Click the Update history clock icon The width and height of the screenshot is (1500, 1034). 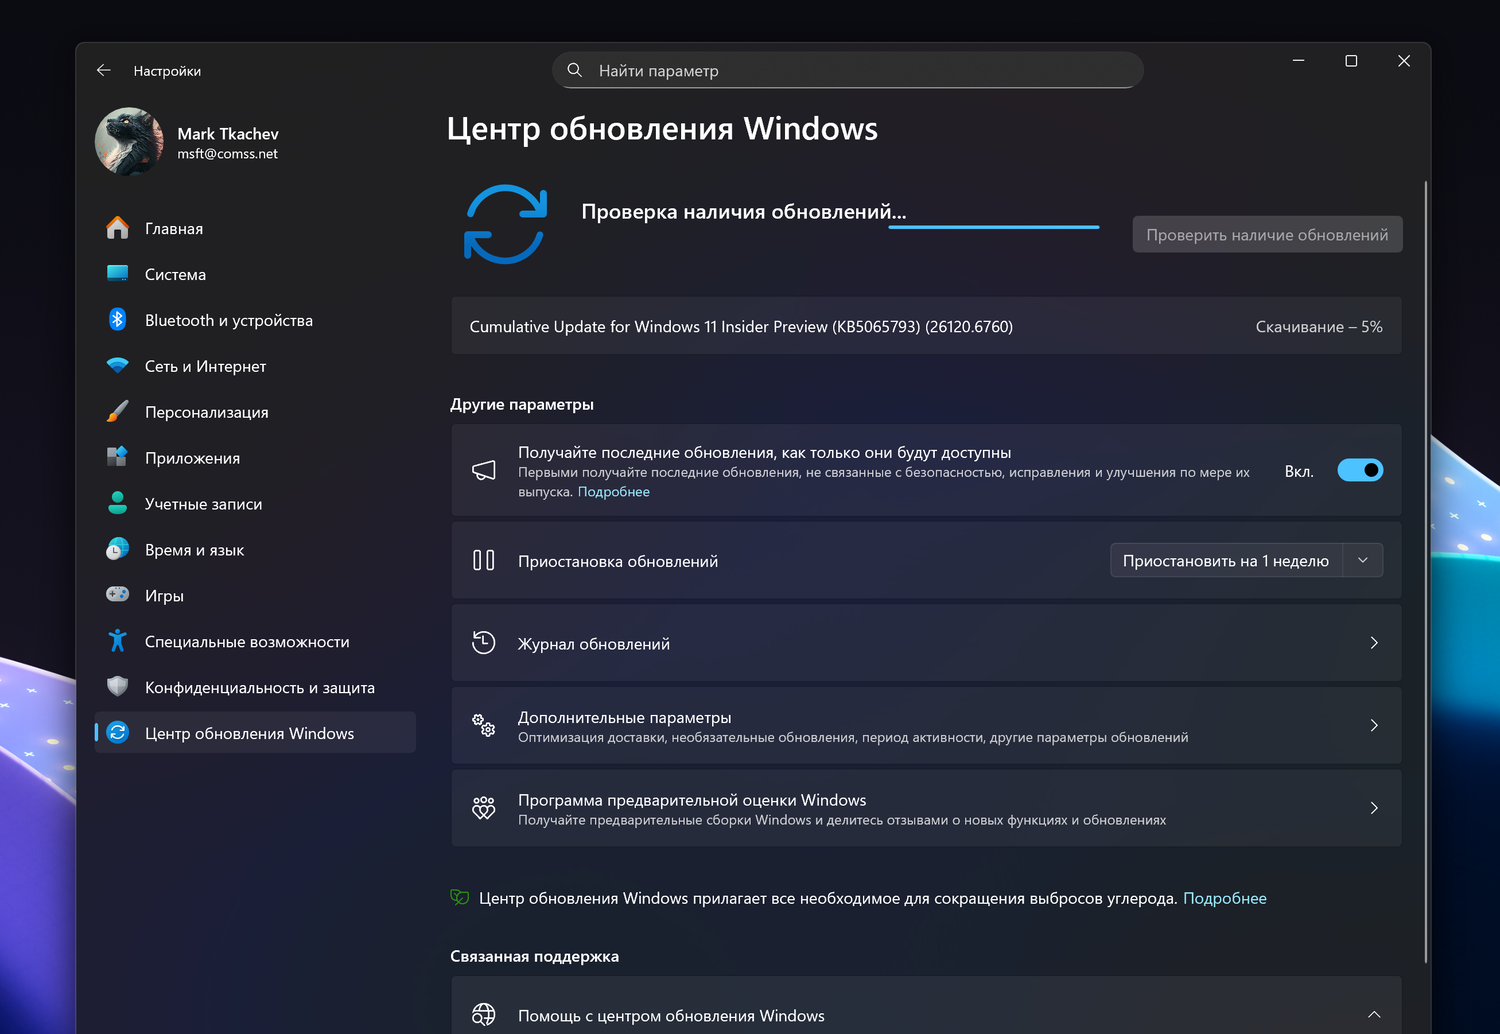click(484, 643)
